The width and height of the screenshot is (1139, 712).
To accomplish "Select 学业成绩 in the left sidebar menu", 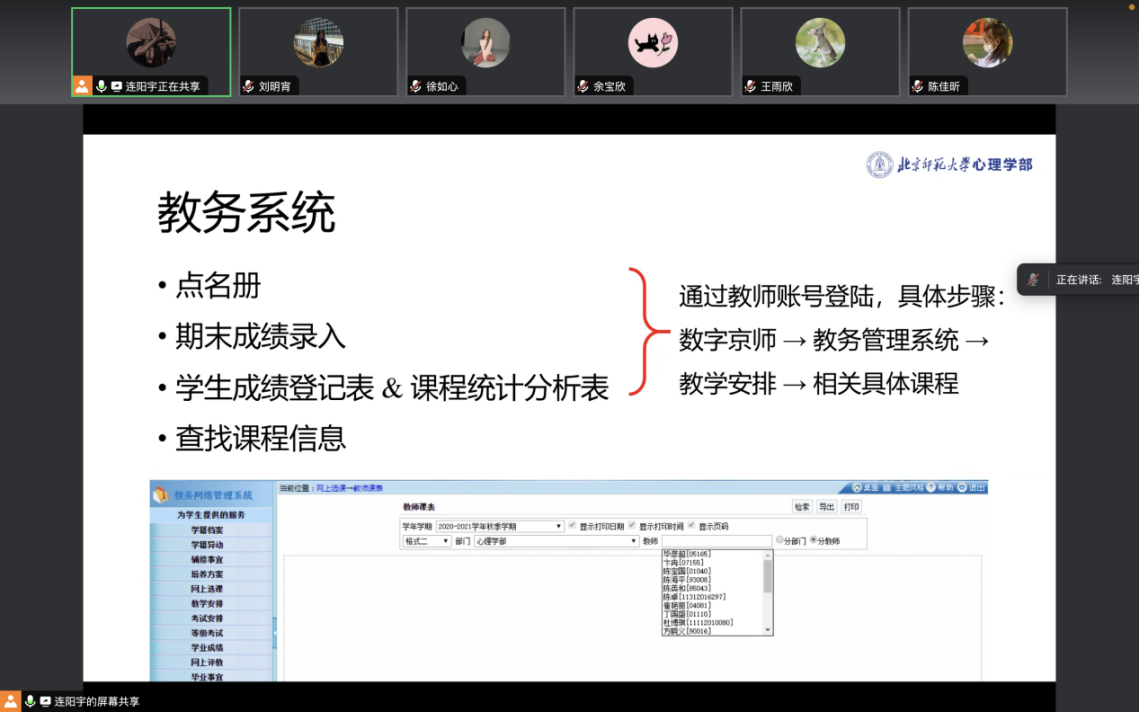I will [x=207, y=648].
